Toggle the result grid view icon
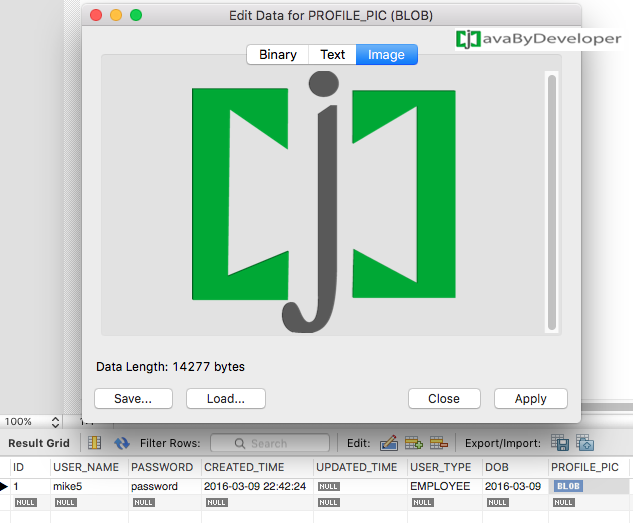The height and width of the screenshot is (523, 633). (94, 443)
